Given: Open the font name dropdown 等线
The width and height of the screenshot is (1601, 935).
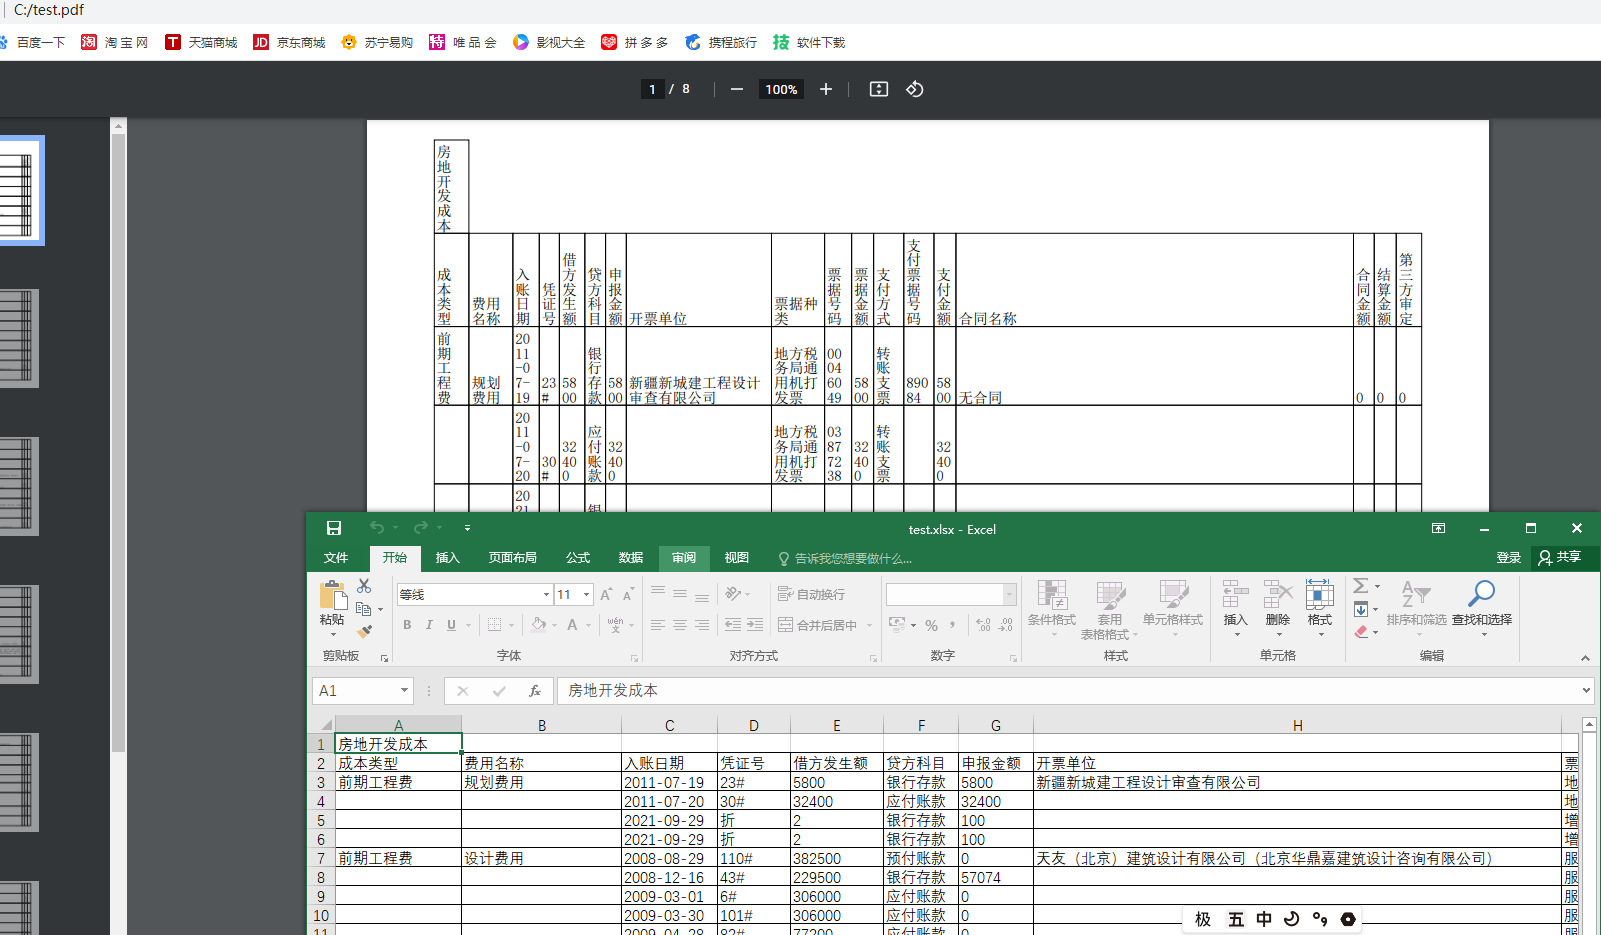Looking at the screenshot, I should pyautogui.click(x=546, y=595).
